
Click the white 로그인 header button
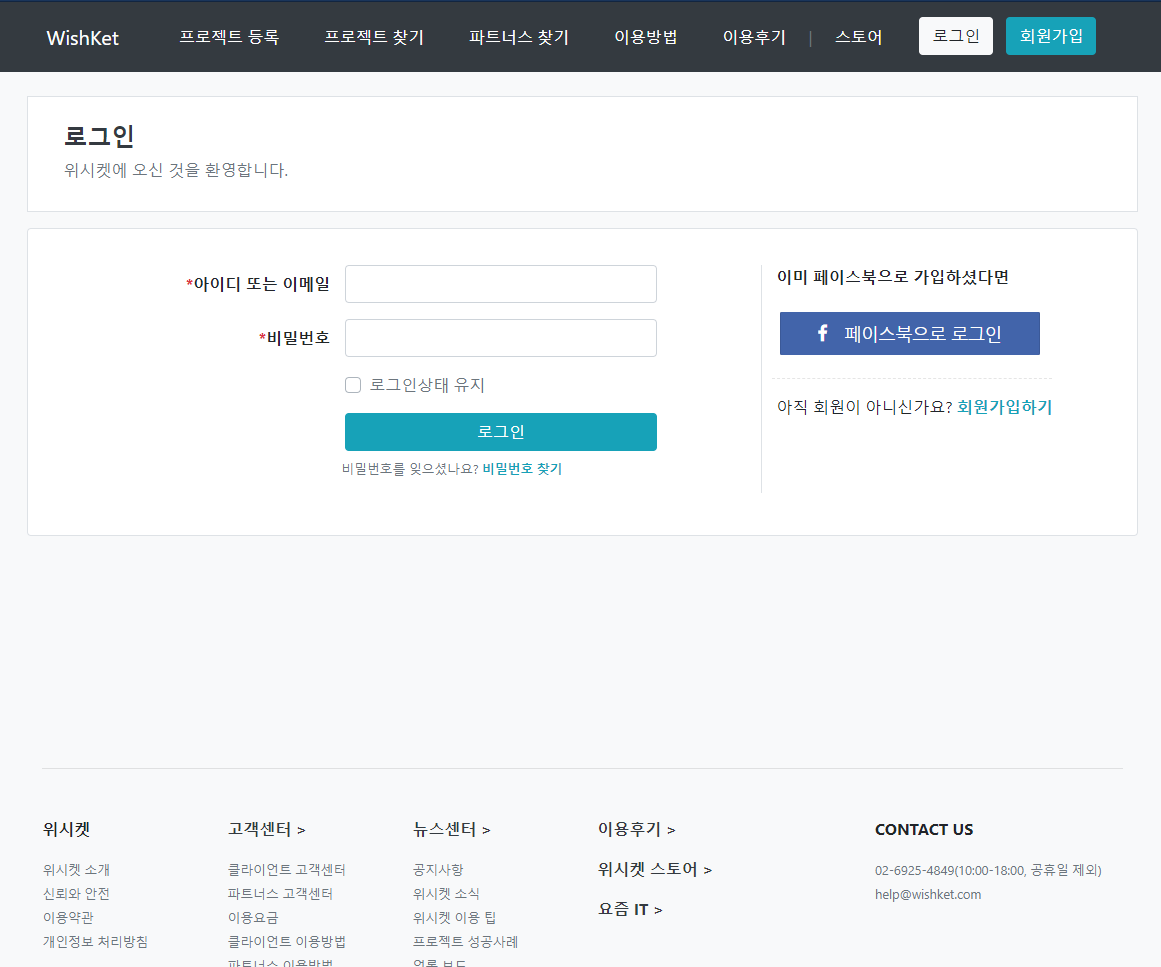click(955, 36)
